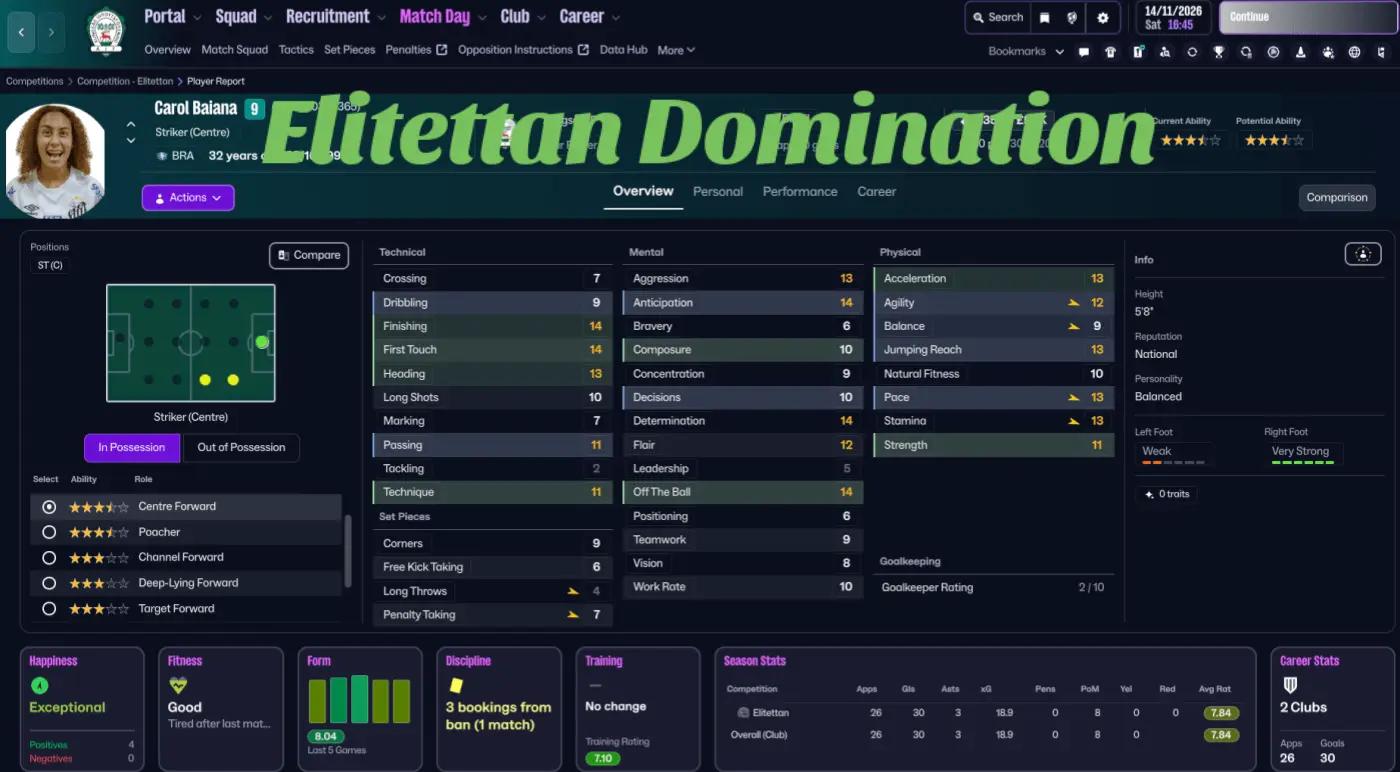Open the 0 traits button
The width and height of the screenshot is (1400, 772).
[1166, 494]
